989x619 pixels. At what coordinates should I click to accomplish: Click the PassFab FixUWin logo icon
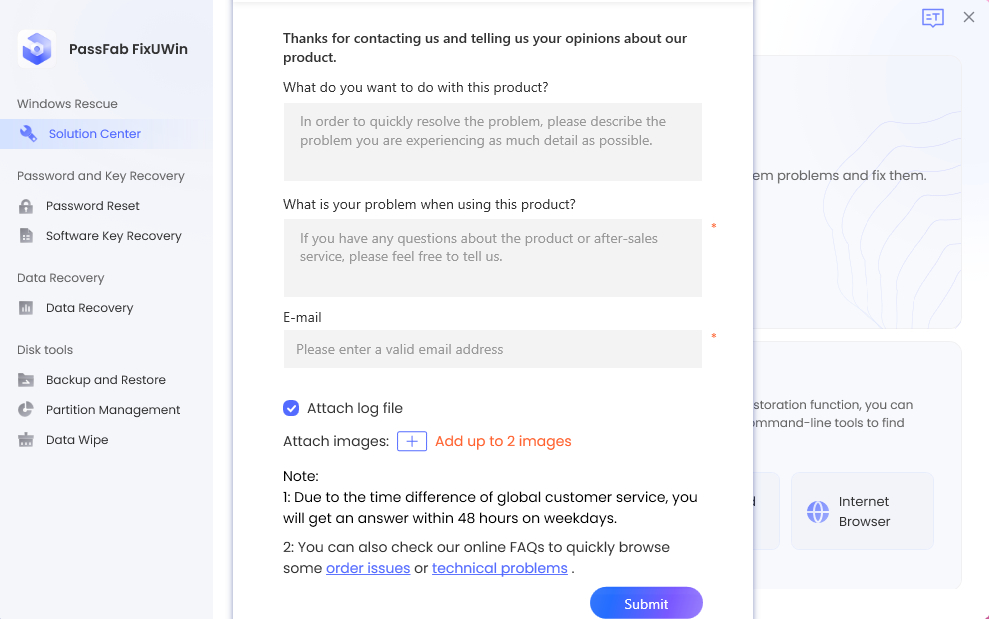pyautogui.click(x=37, y=49)
